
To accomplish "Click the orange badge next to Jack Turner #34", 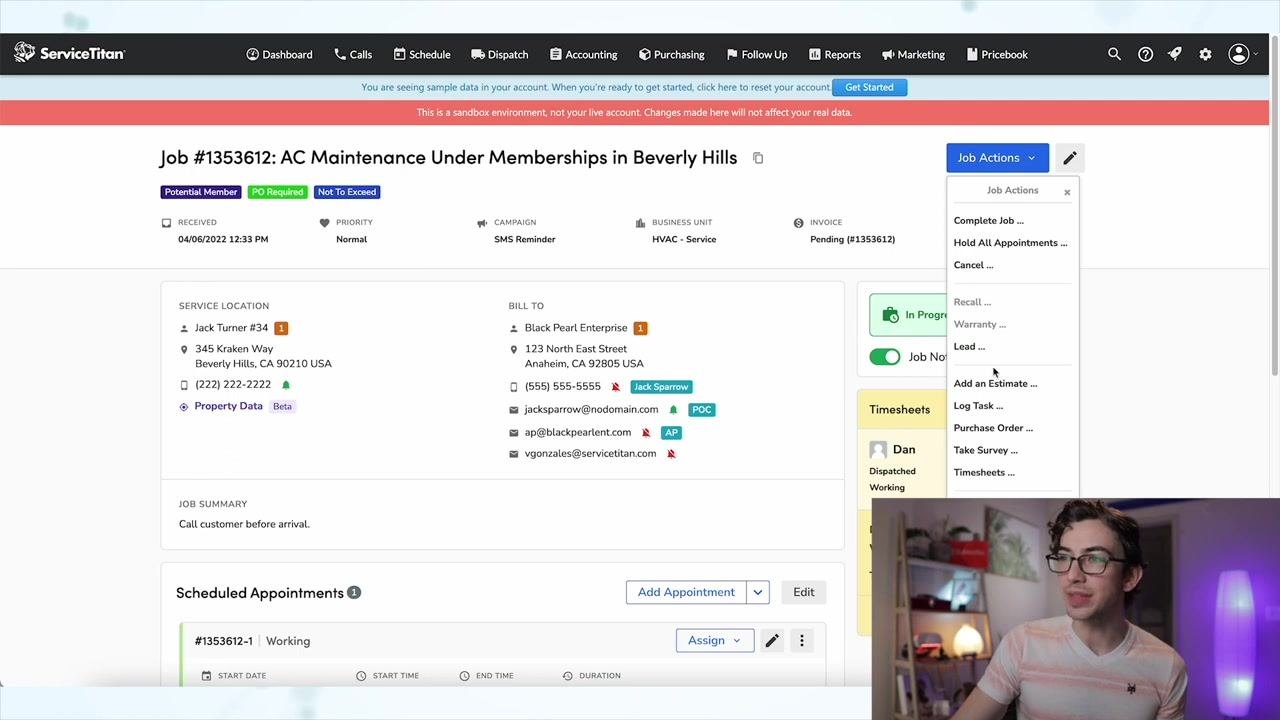I will (x=281, y=328).
